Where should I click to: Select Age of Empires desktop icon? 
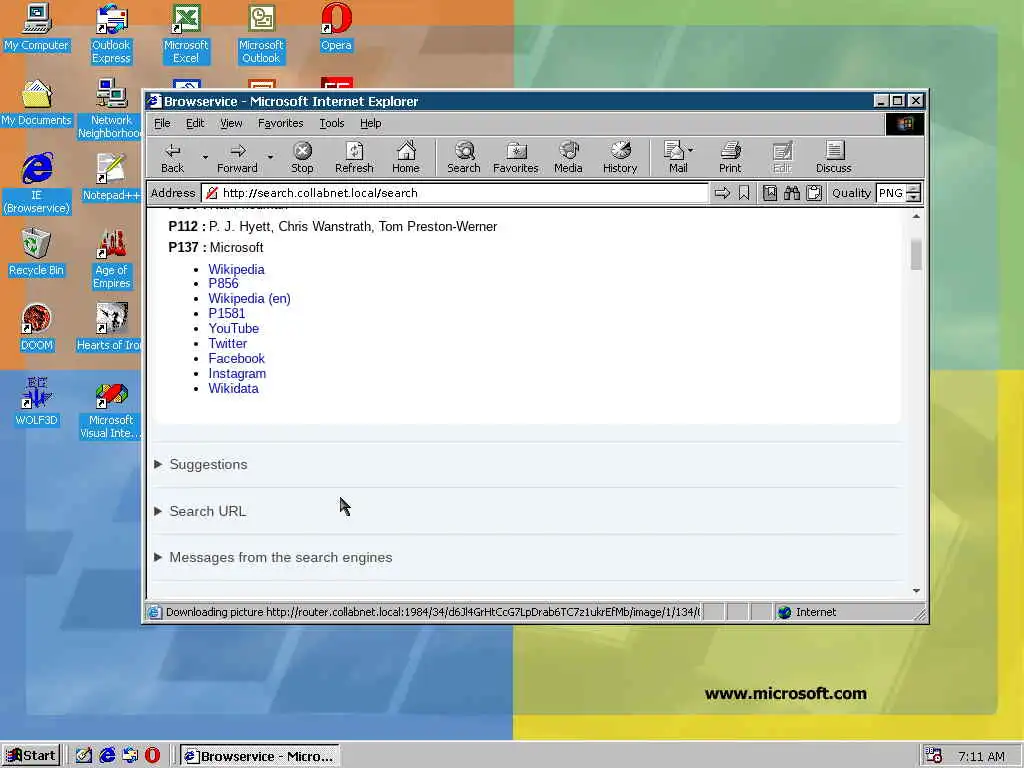[111, 259]
